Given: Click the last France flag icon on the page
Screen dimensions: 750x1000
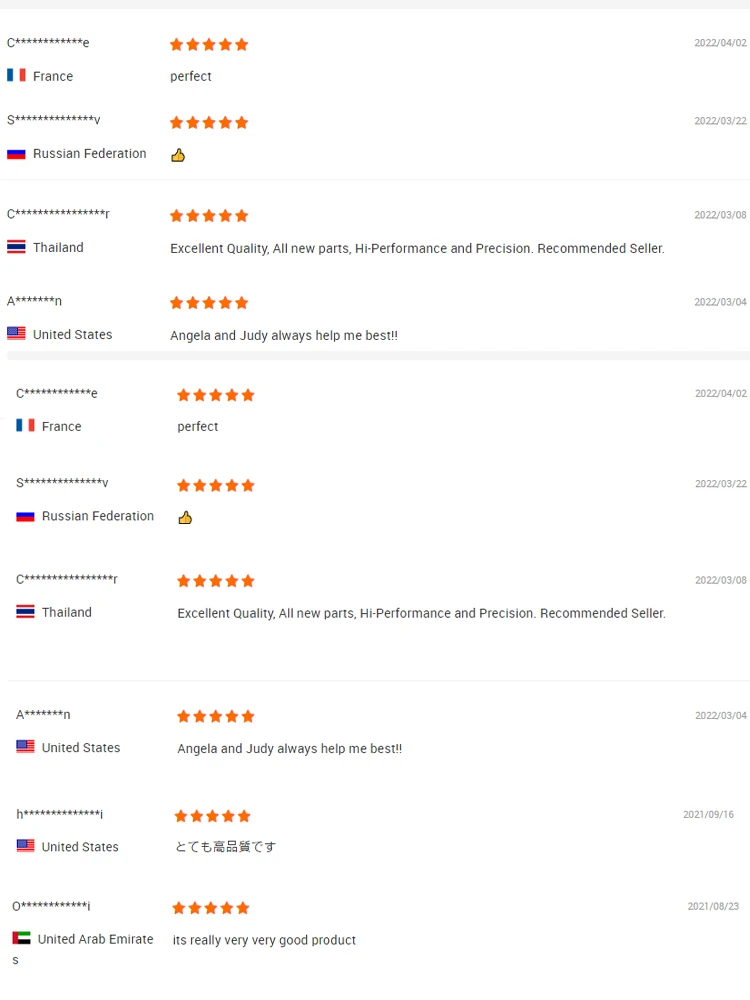Looking at the screenshot, I should coord(25,426).
